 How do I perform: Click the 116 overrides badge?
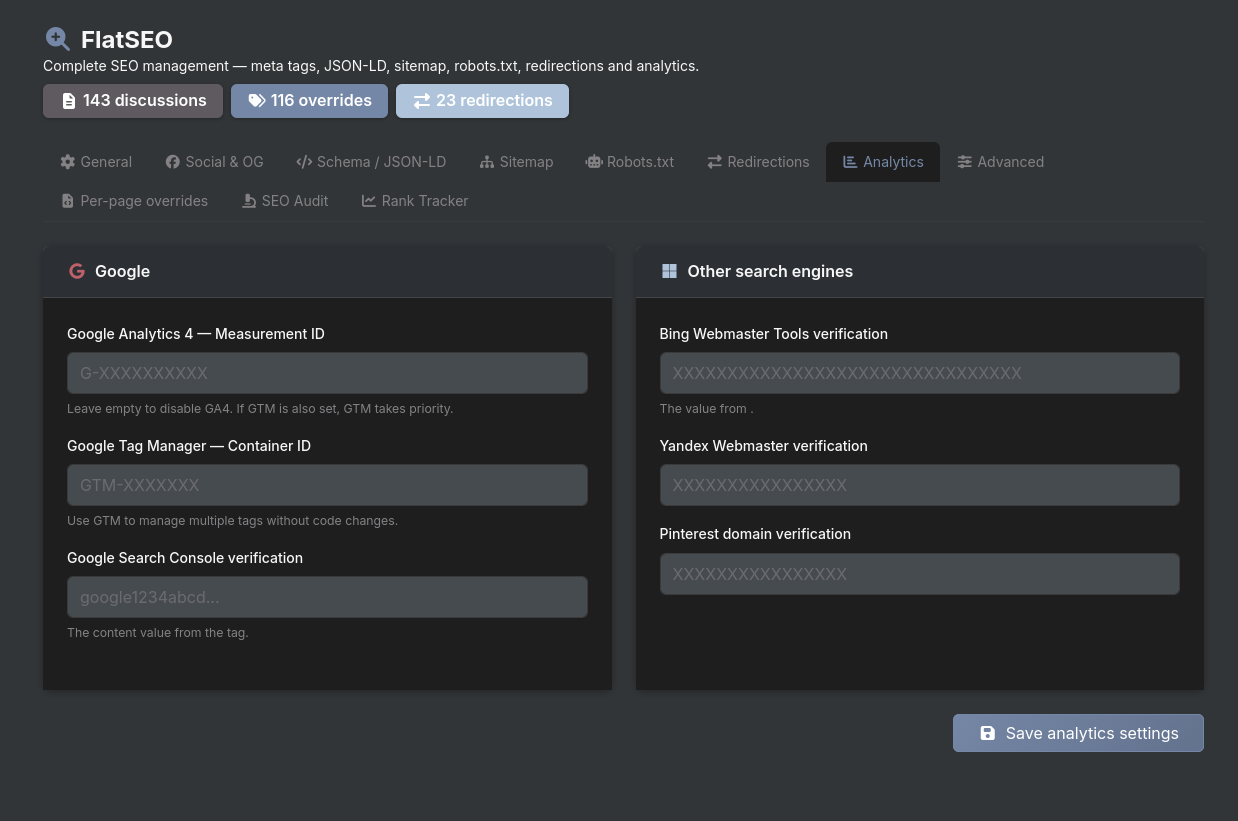(309, 101)
